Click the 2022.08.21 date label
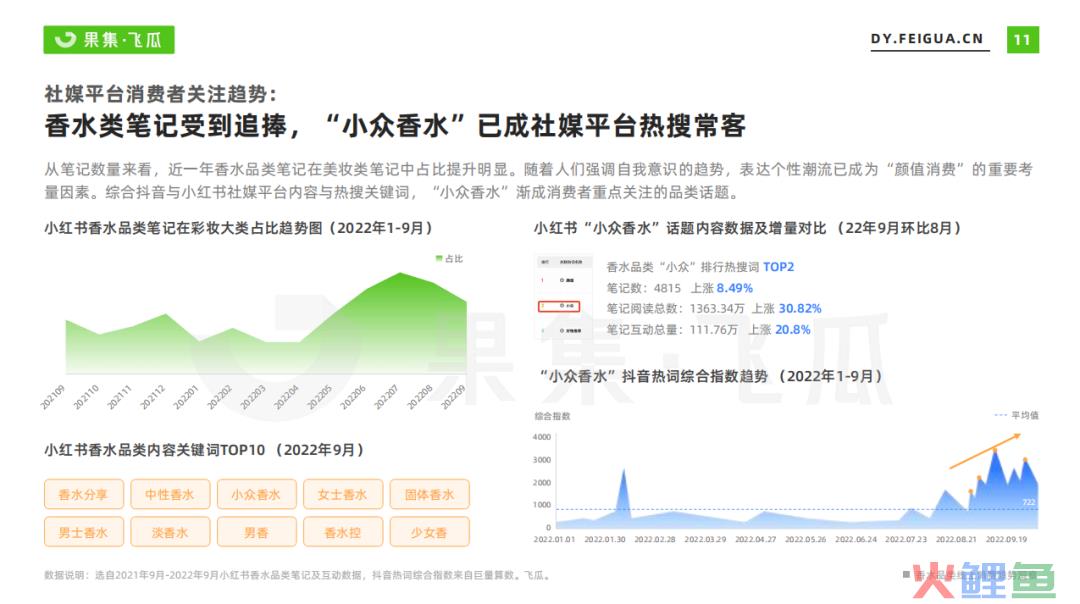Viewport: 1080px width, 604px height. pyautogui.click(x=957, y=539)
